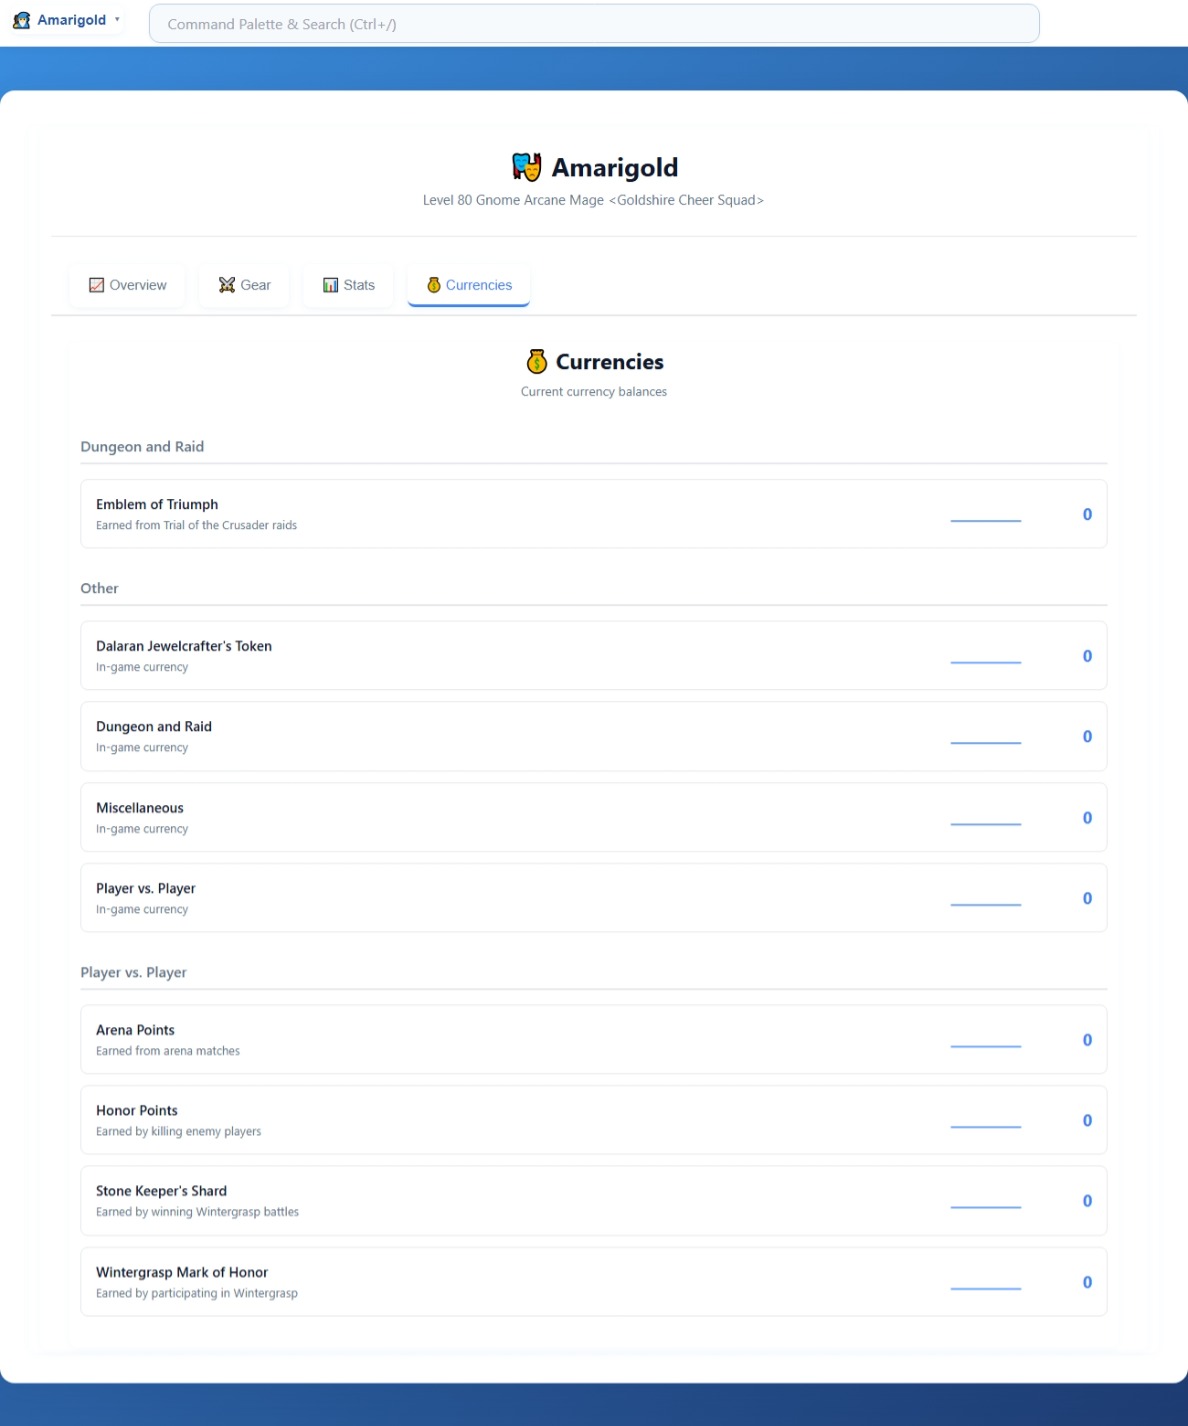This screenshot has width=1188, height=1426.
Task: Click the large money bag Currencies heading icon
Action: pos(537,361)
